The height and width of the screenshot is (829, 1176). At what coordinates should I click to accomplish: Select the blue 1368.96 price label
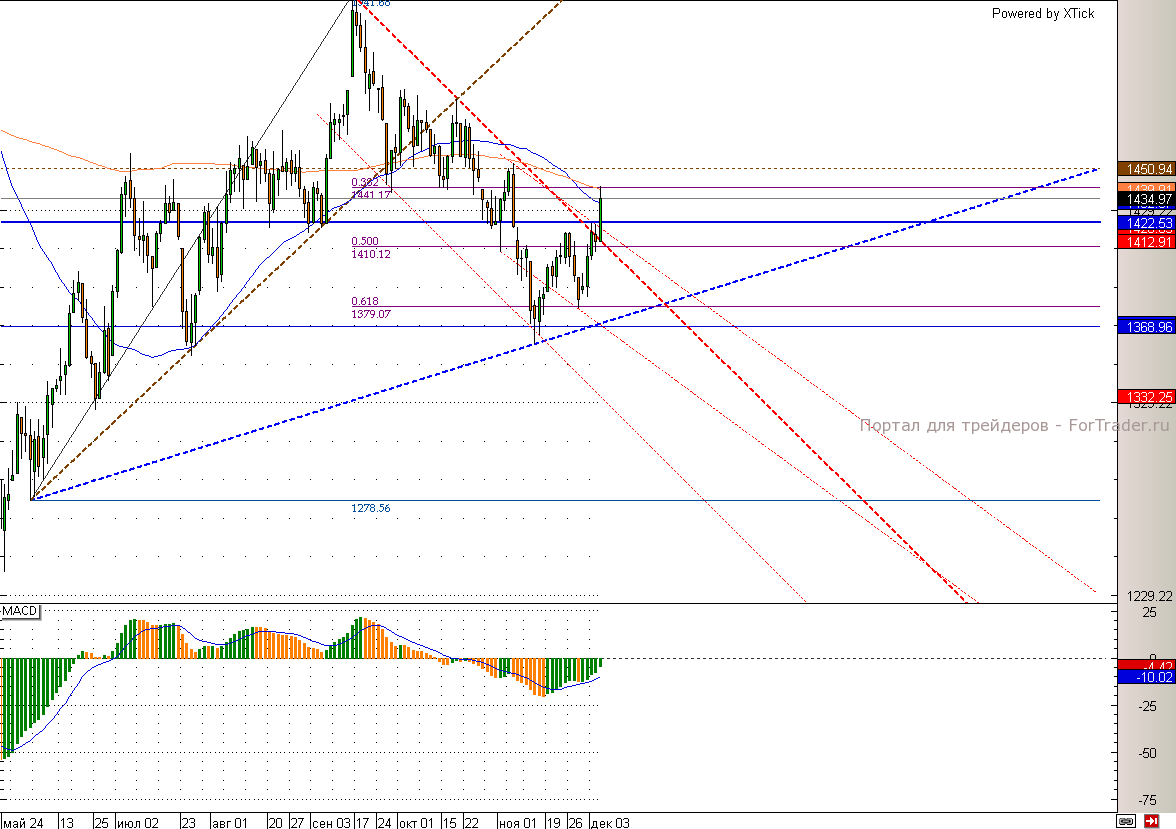point(1146,326)
